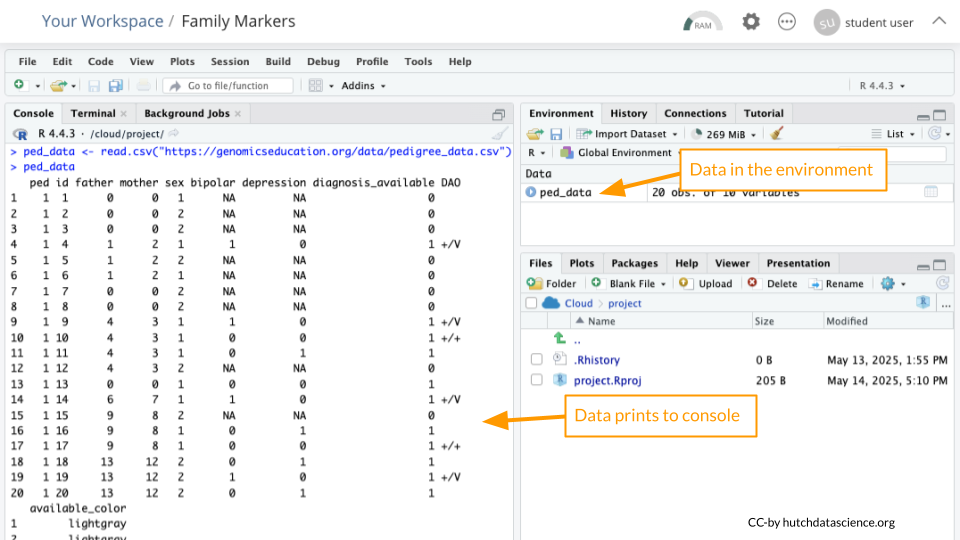Open the RAM usage gauge

[x=702, y=22]
